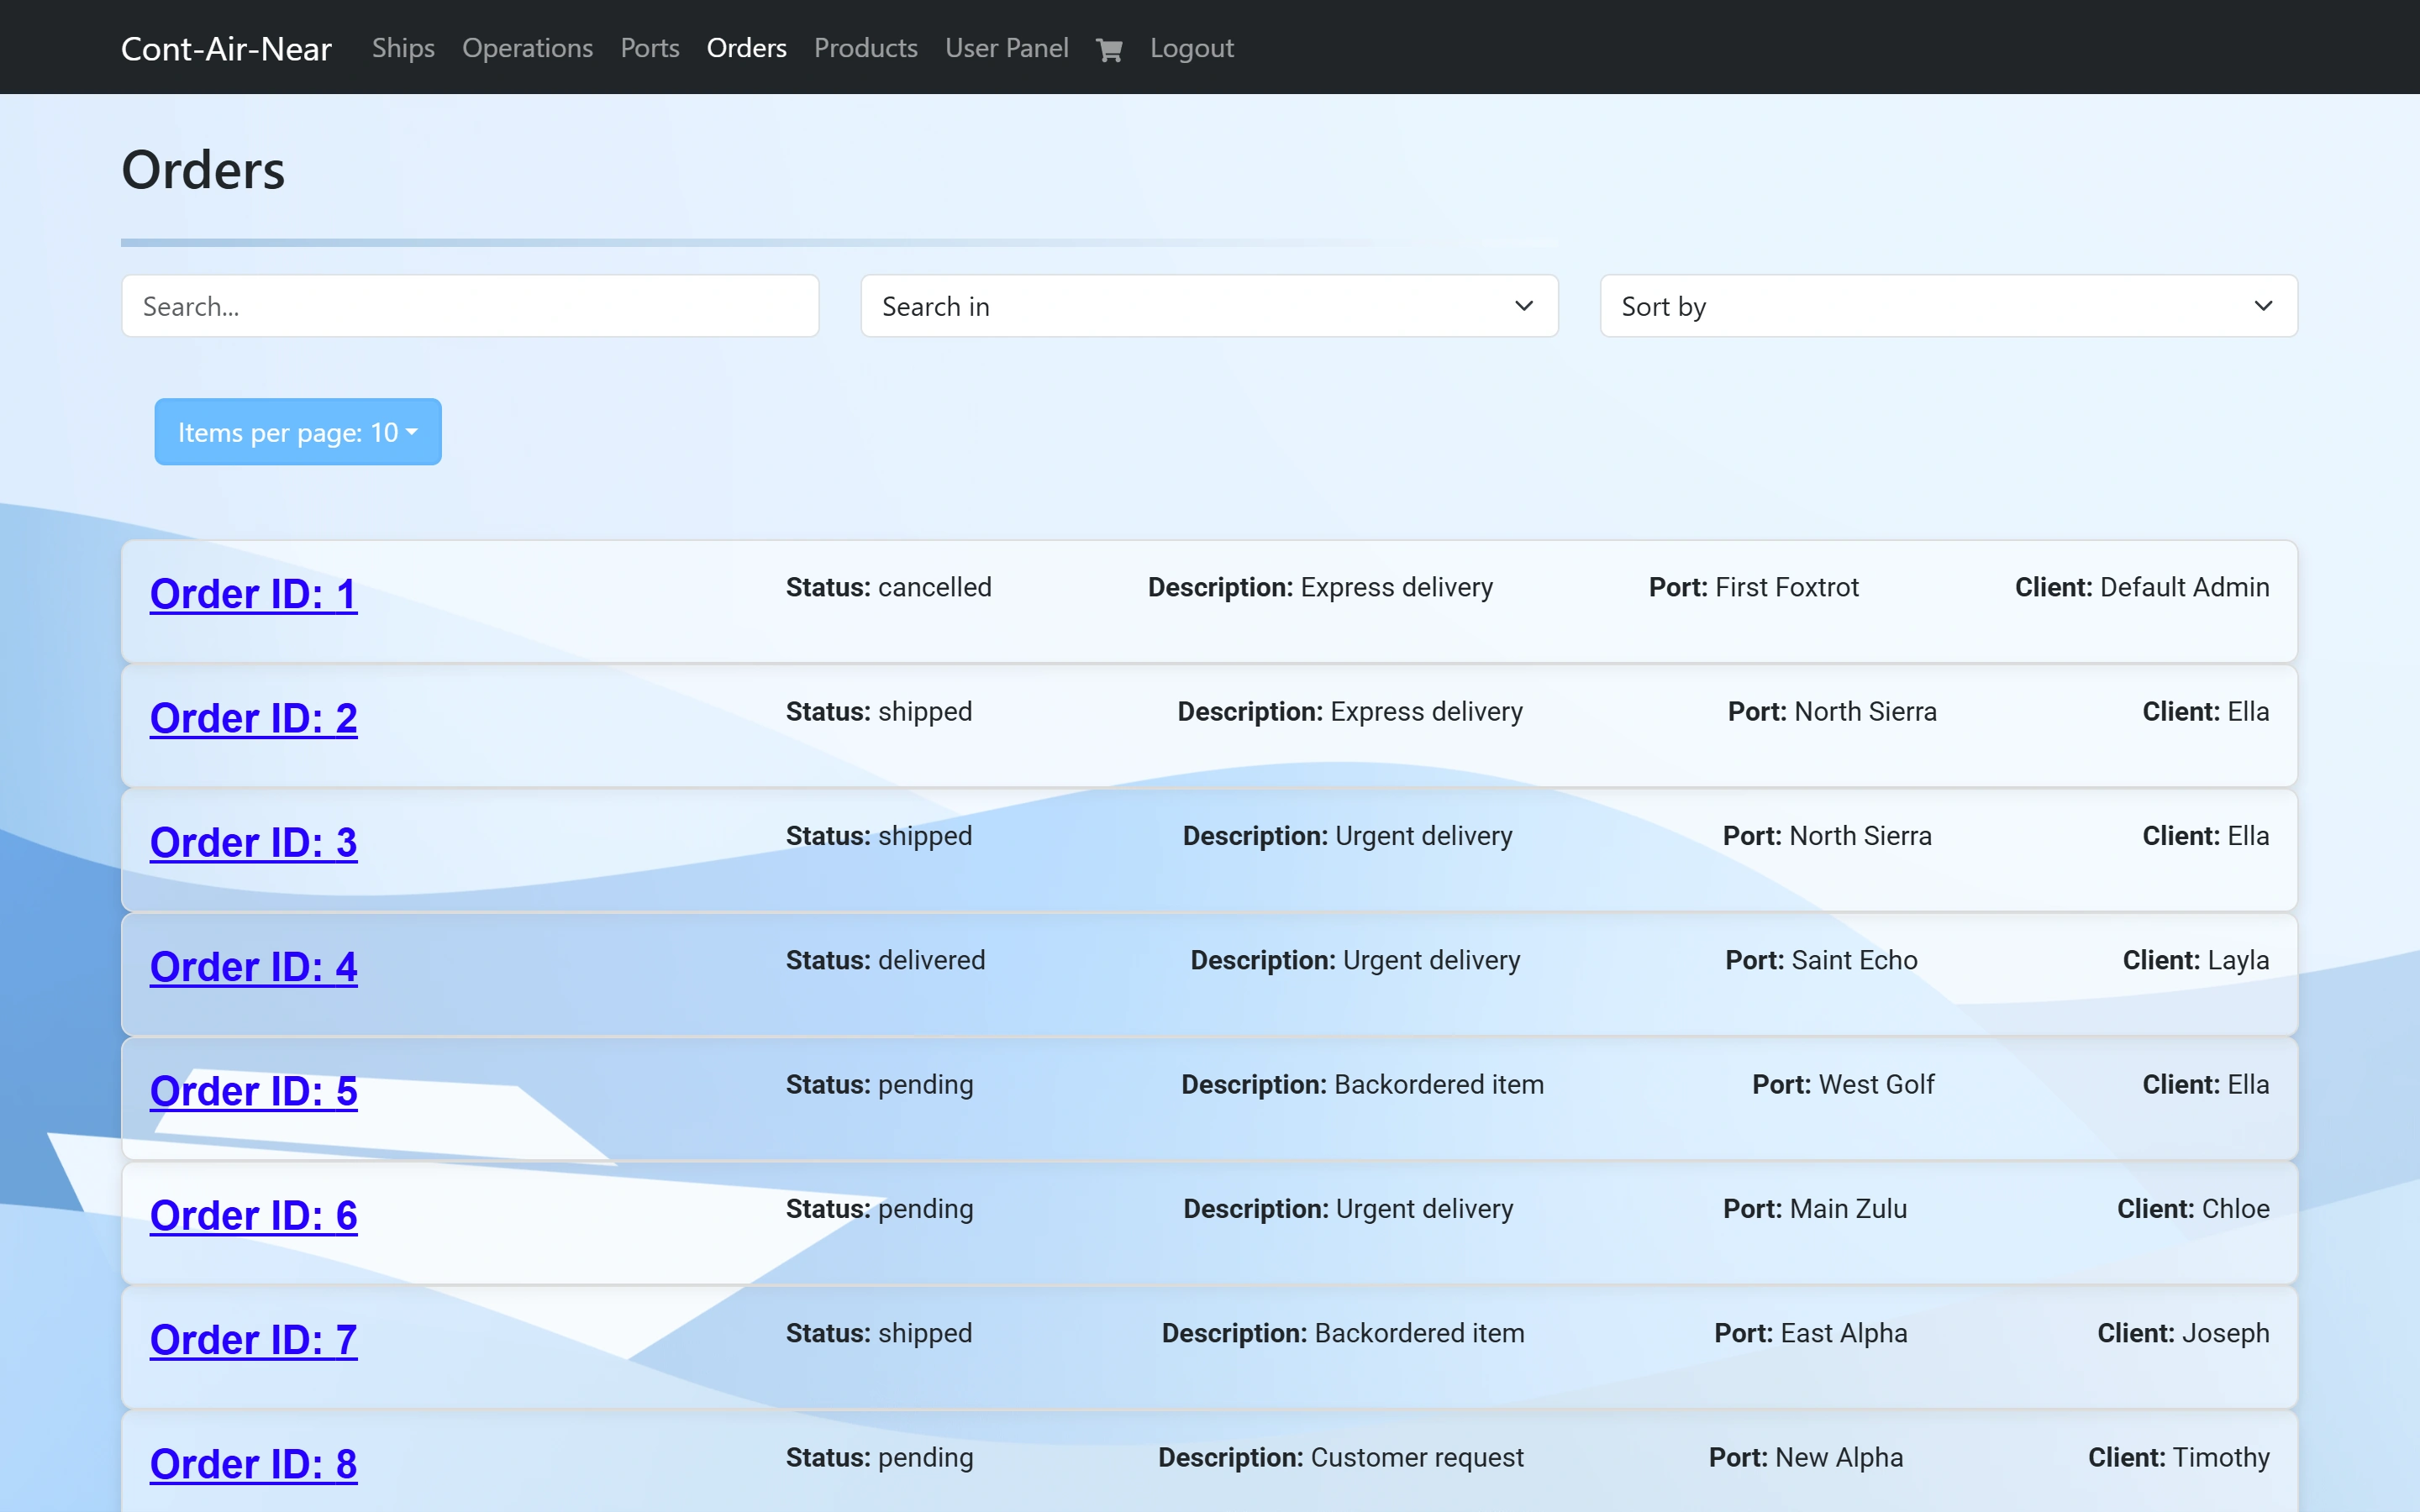
Task: View details of Order ID: 3
Action: click(253, 842)
